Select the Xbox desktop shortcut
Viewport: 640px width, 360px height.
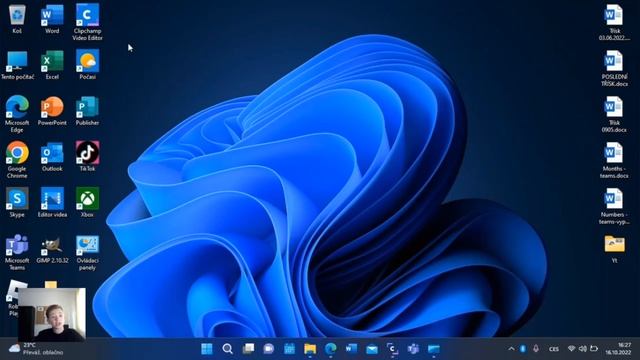point(87,202)
